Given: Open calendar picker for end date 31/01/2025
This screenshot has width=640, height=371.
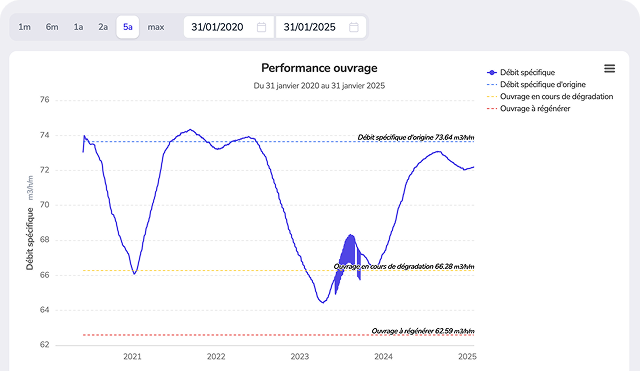Looking at the screenshot, I should tap(353, 27).
